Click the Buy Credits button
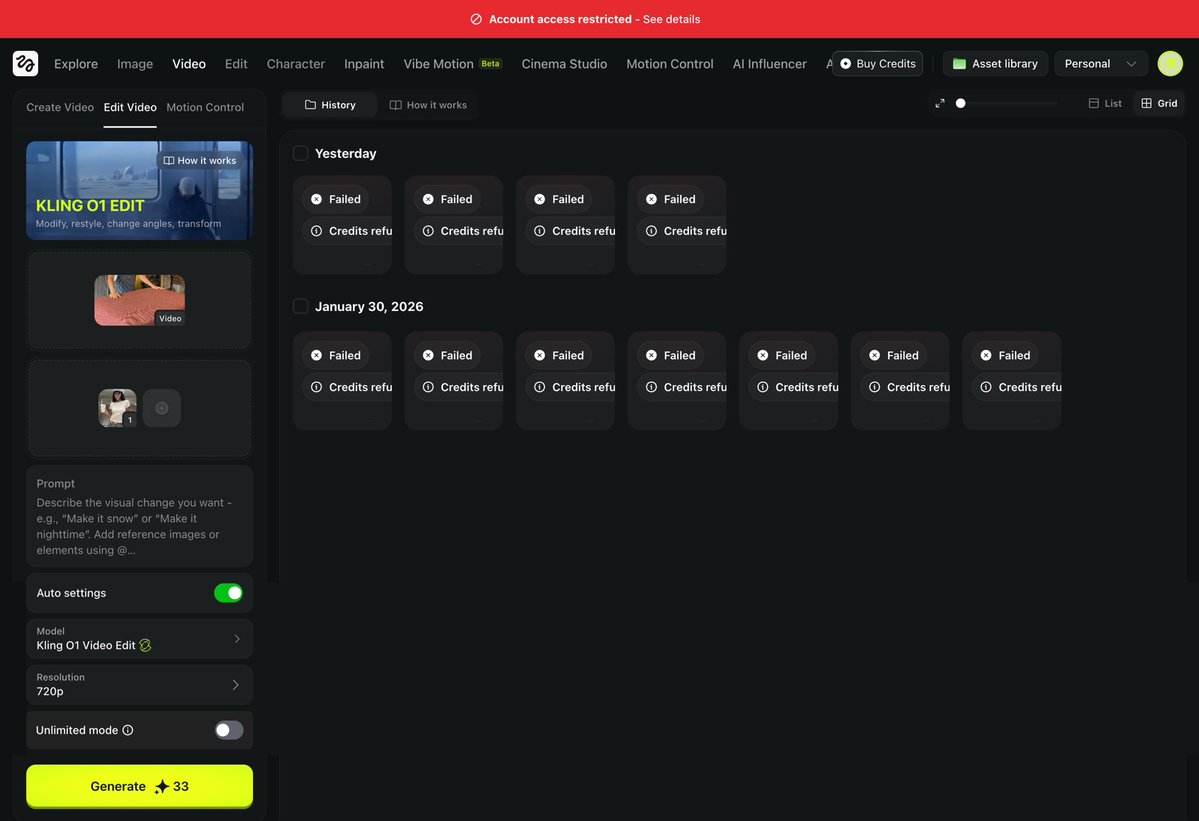 click(877, 63)
